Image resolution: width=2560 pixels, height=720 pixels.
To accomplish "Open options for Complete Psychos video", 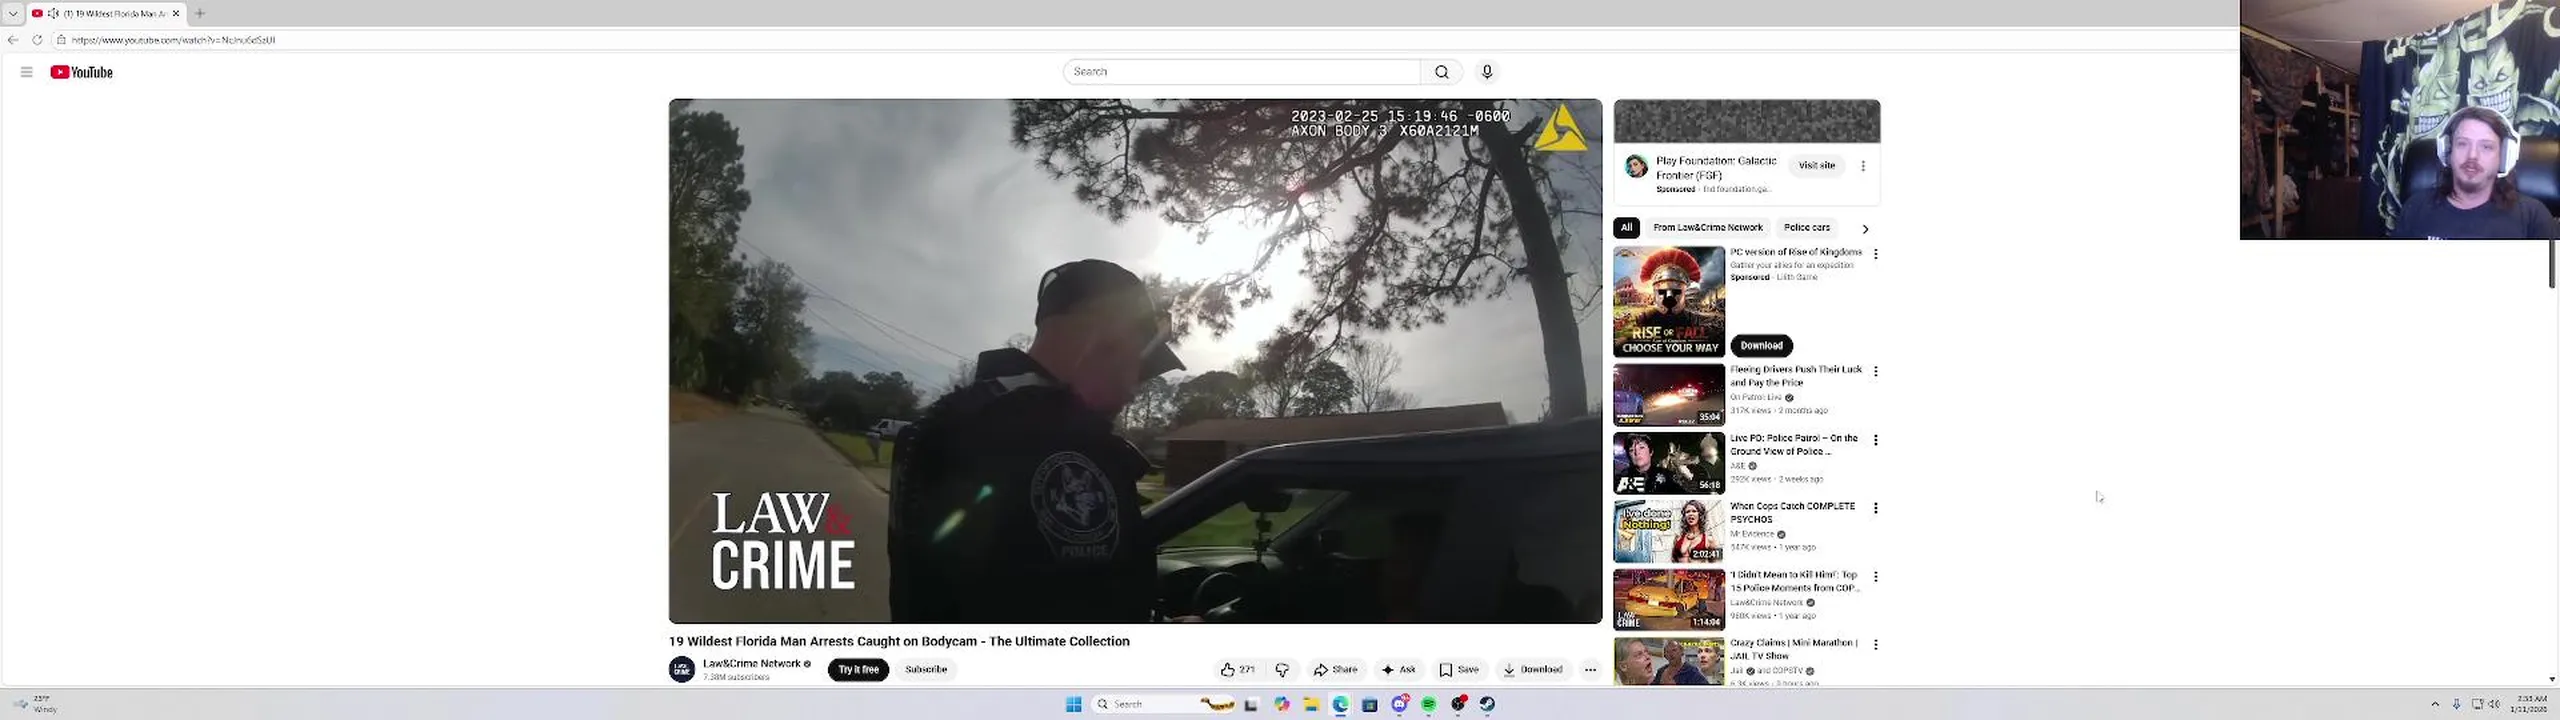I will [1876, 508].
